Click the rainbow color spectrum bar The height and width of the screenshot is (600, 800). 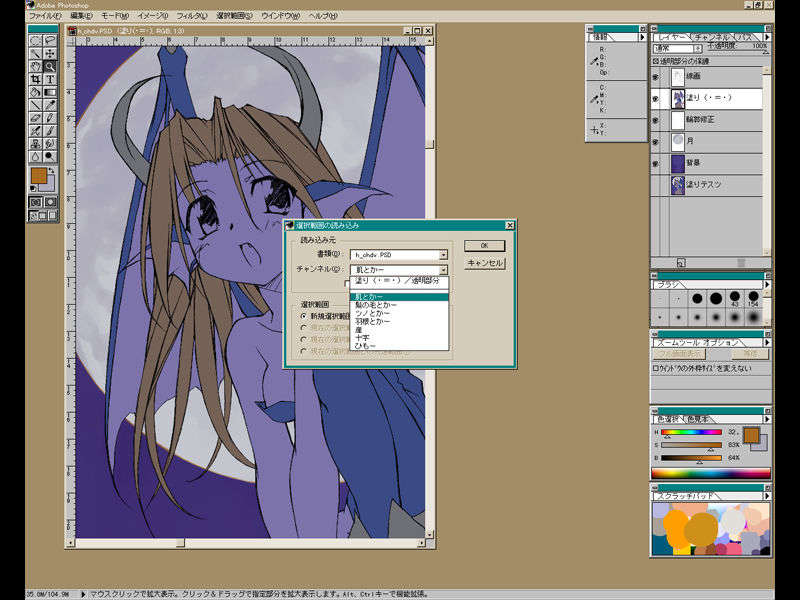click(711, 473)
